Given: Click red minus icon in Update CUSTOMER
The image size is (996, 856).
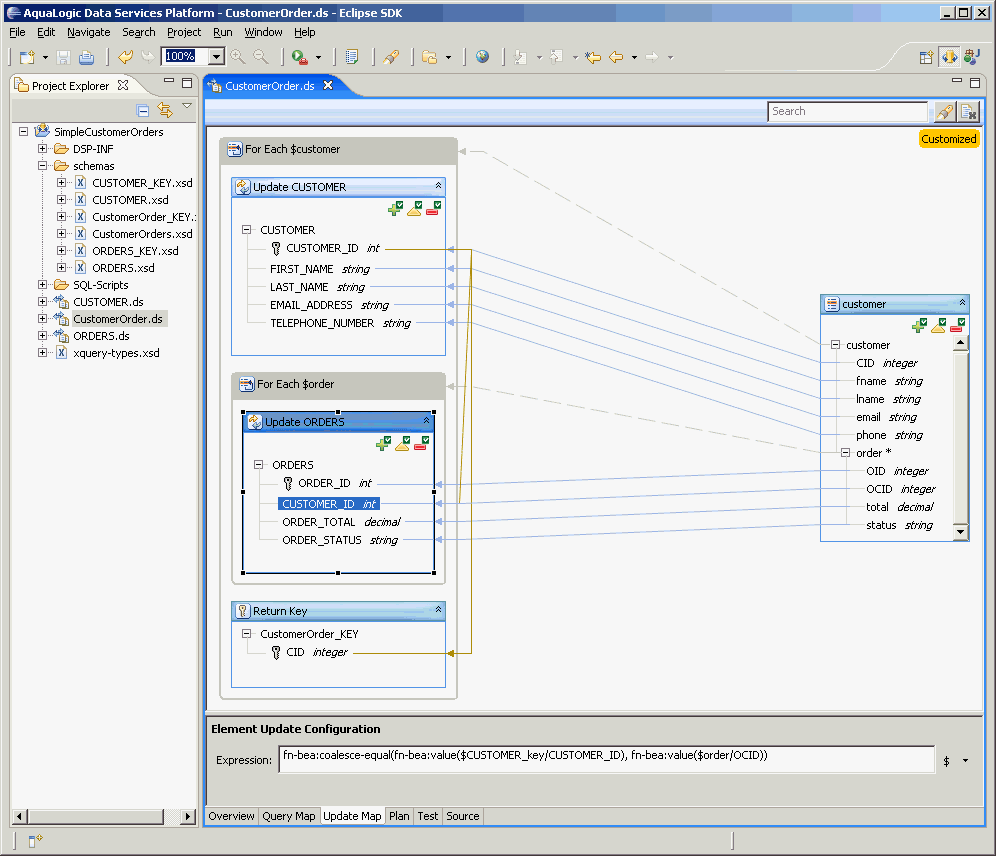Looking at the screenshot, I should coord(434,208).
